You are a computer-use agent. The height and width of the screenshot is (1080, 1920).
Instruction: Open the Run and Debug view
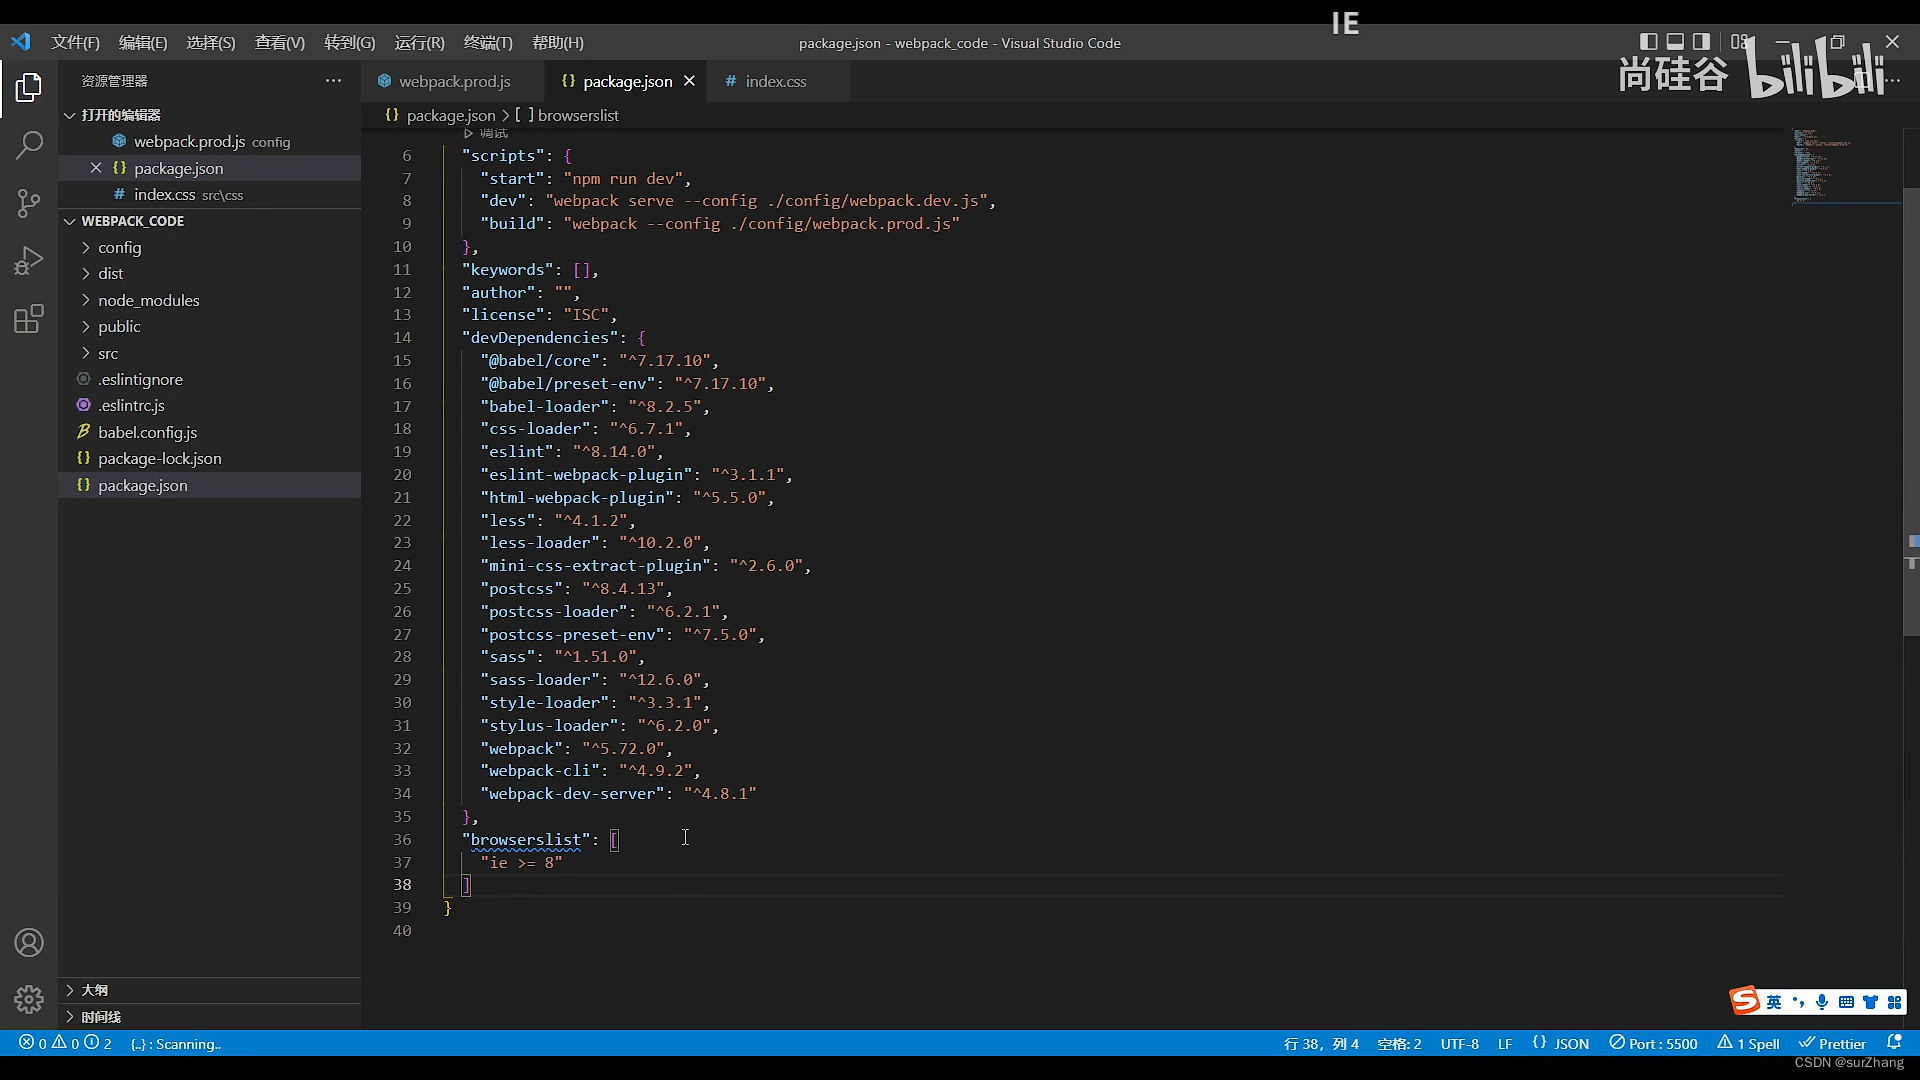(29, 261)
